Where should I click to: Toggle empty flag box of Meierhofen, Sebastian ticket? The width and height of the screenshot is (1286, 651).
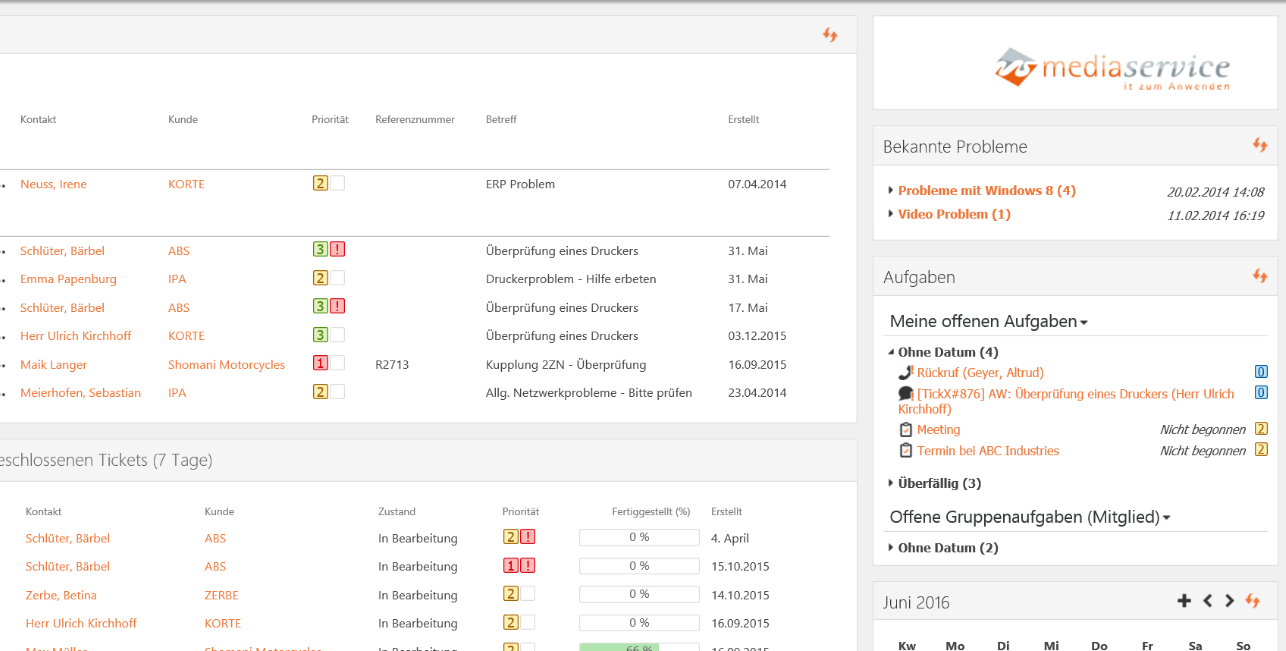pos(338,392)
